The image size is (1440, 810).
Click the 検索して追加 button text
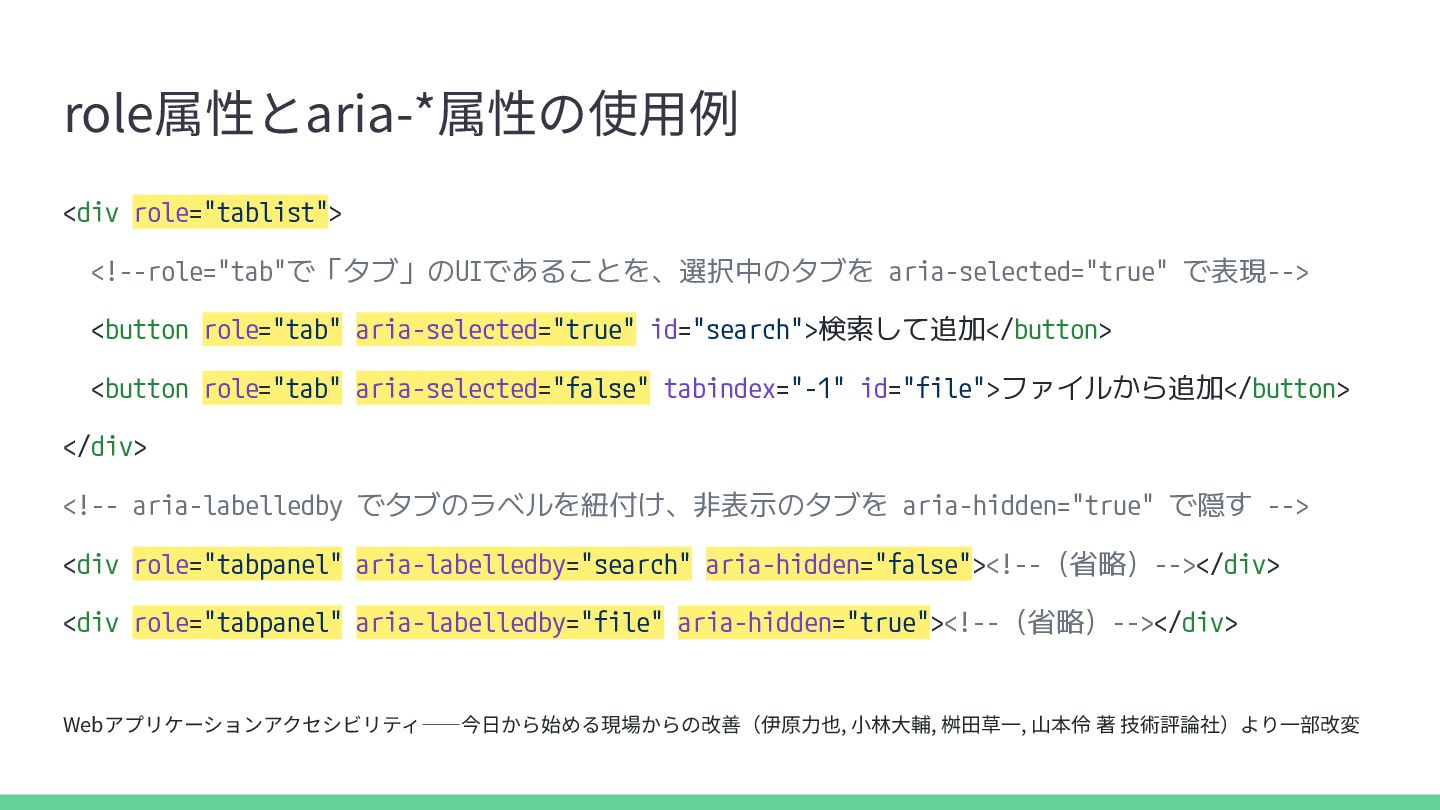click(902, 330)
